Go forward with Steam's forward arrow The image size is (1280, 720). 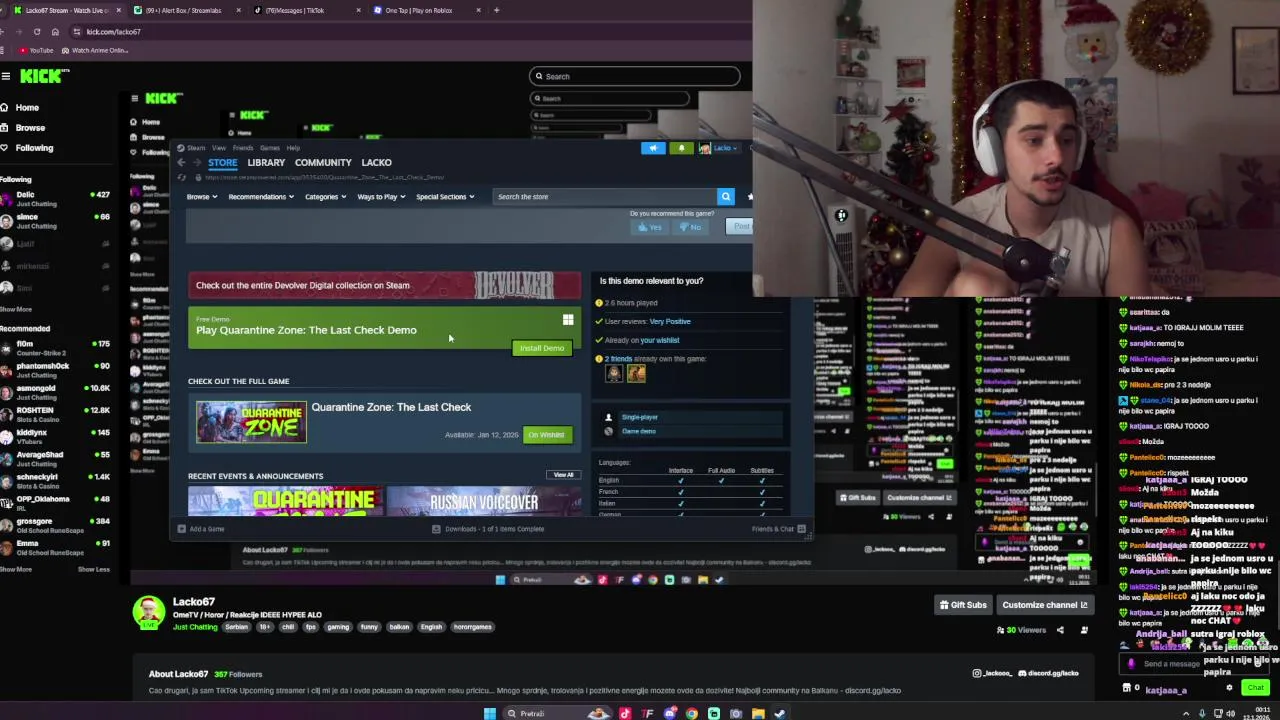tap(197, 162)
